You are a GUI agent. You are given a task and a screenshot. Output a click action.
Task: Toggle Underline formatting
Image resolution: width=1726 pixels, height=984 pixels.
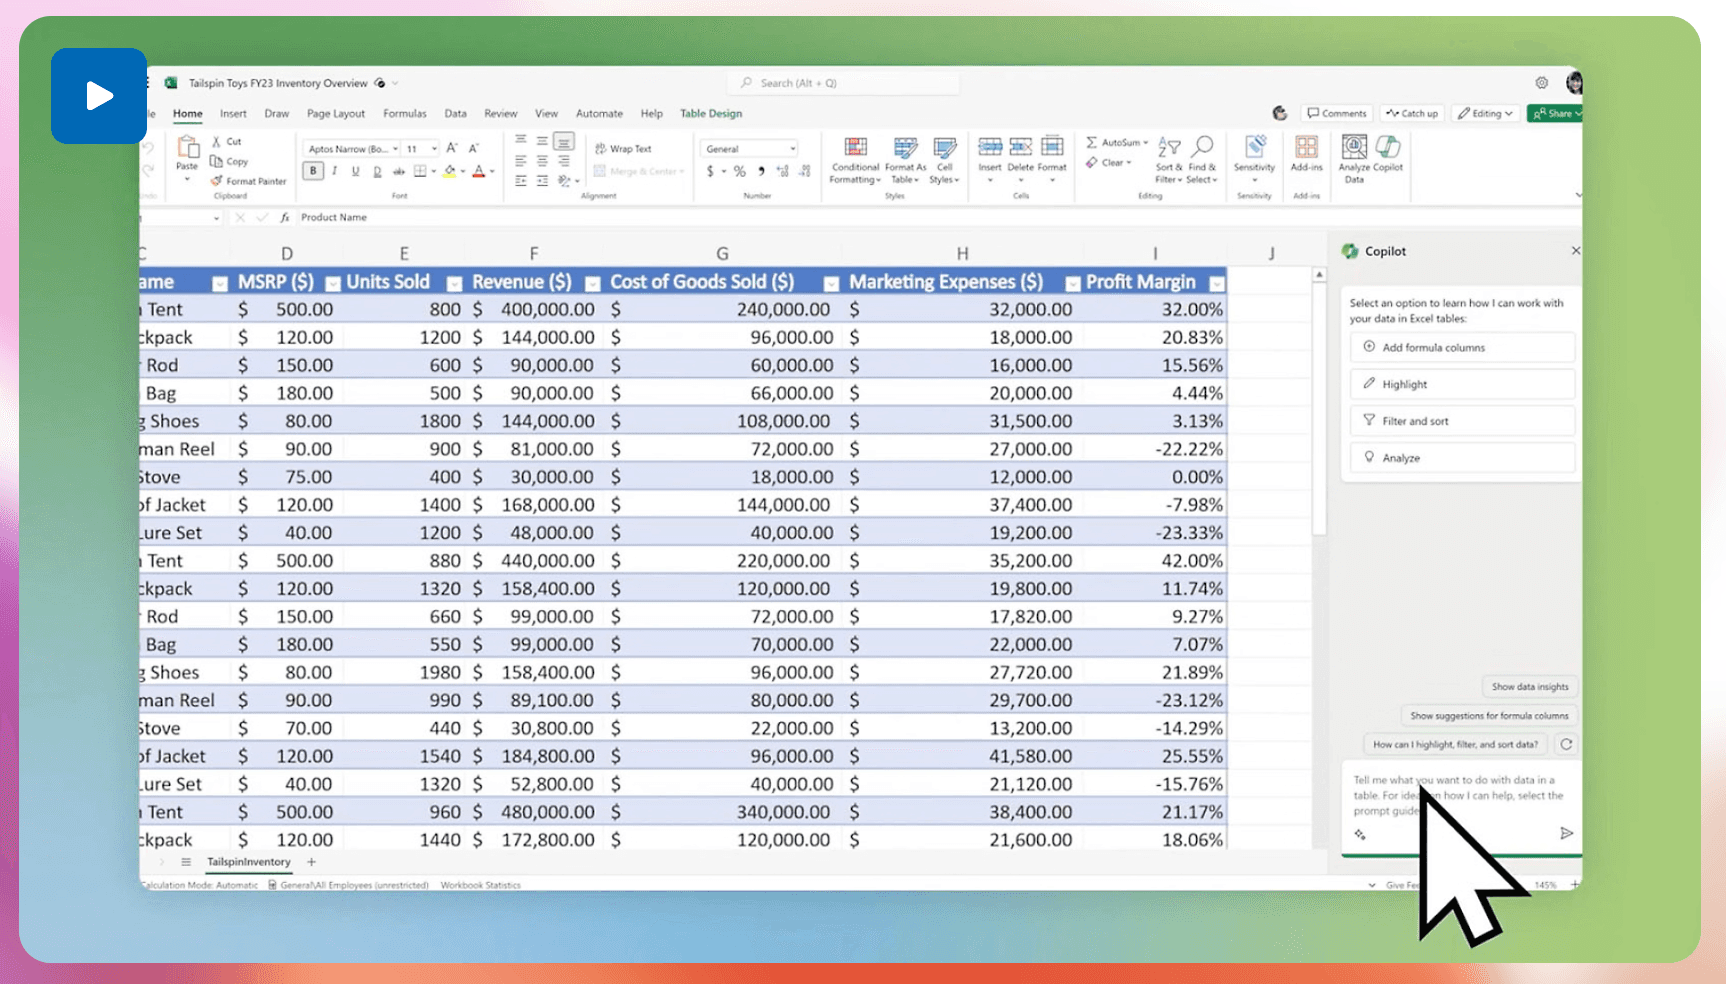point(355,171)
